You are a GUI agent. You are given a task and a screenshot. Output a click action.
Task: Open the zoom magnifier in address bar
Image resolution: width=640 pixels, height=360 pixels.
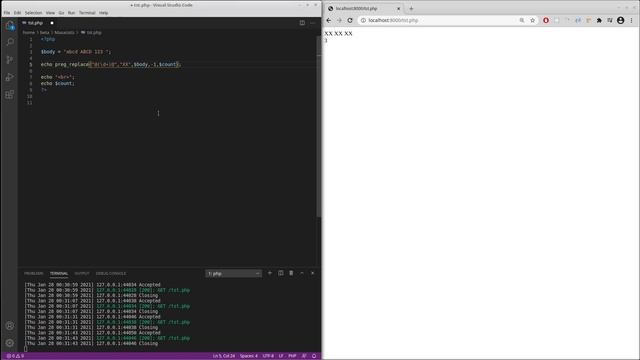tap(522, 20)
